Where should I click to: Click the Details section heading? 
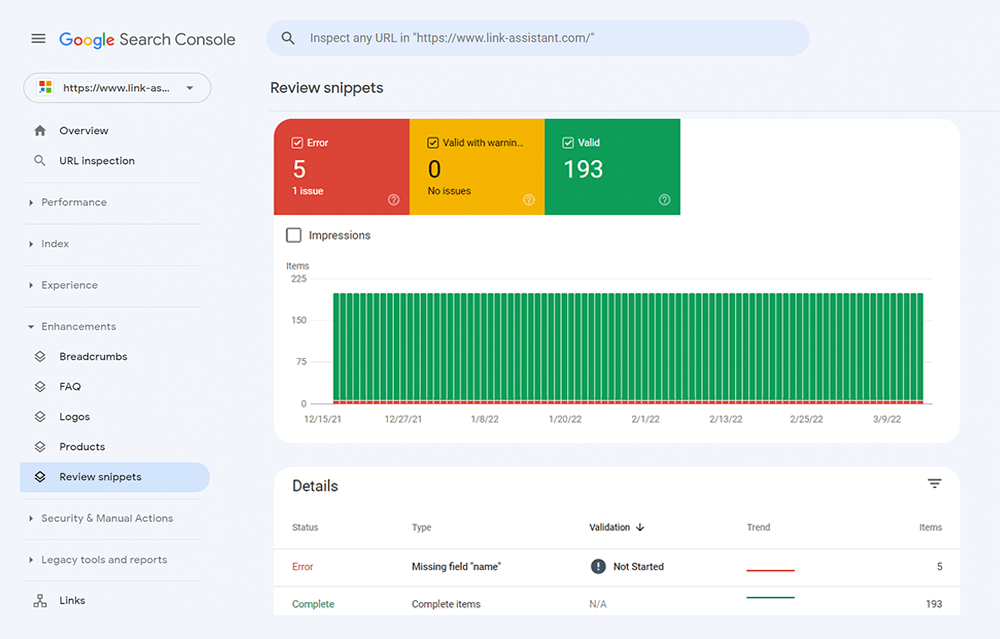[x=315, y=486]
